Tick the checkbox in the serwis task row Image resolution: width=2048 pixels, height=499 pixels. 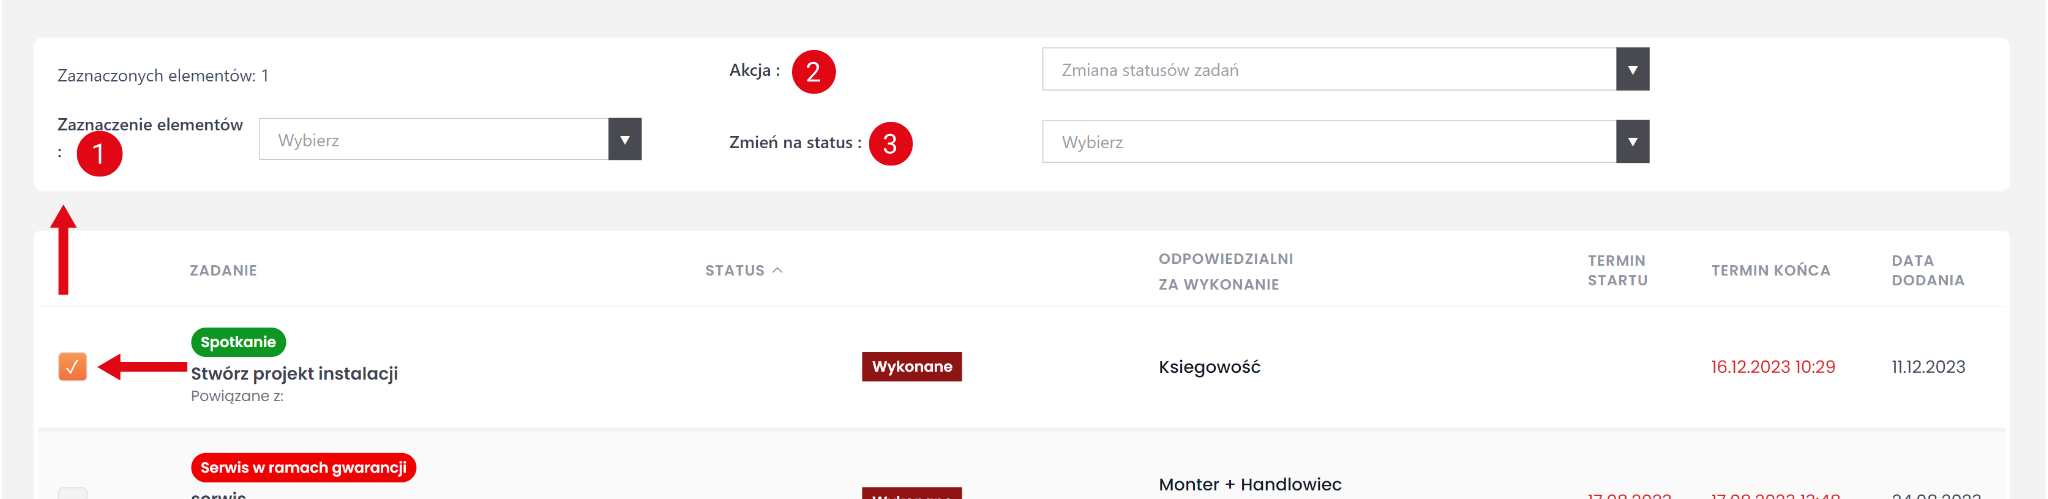click(x=73, y=493)
